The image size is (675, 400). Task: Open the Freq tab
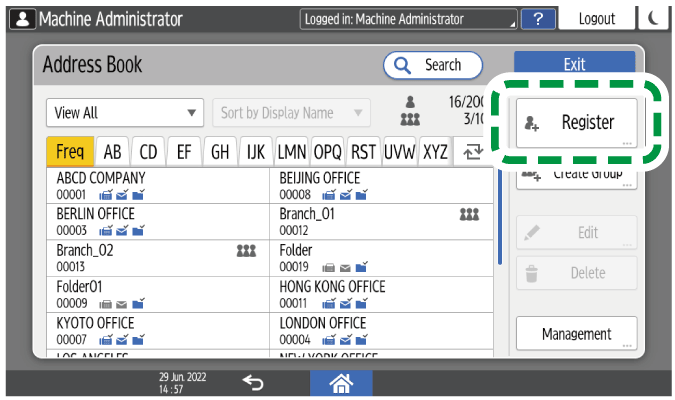tap(70, 152)
